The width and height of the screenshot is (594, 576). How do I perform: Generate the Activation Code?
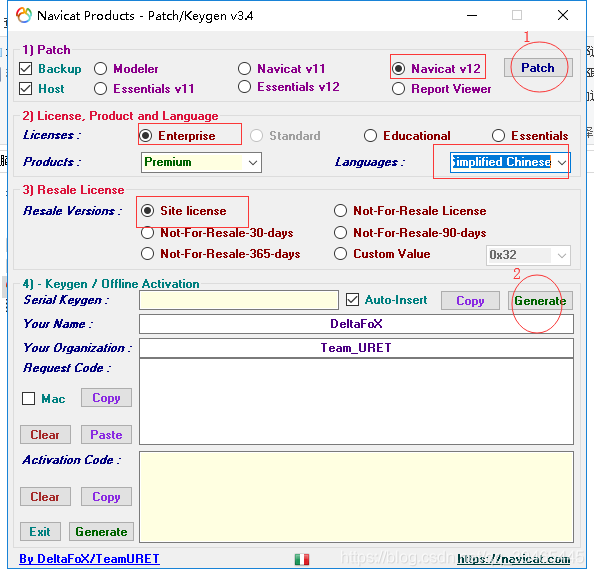[x=101, y=532]
